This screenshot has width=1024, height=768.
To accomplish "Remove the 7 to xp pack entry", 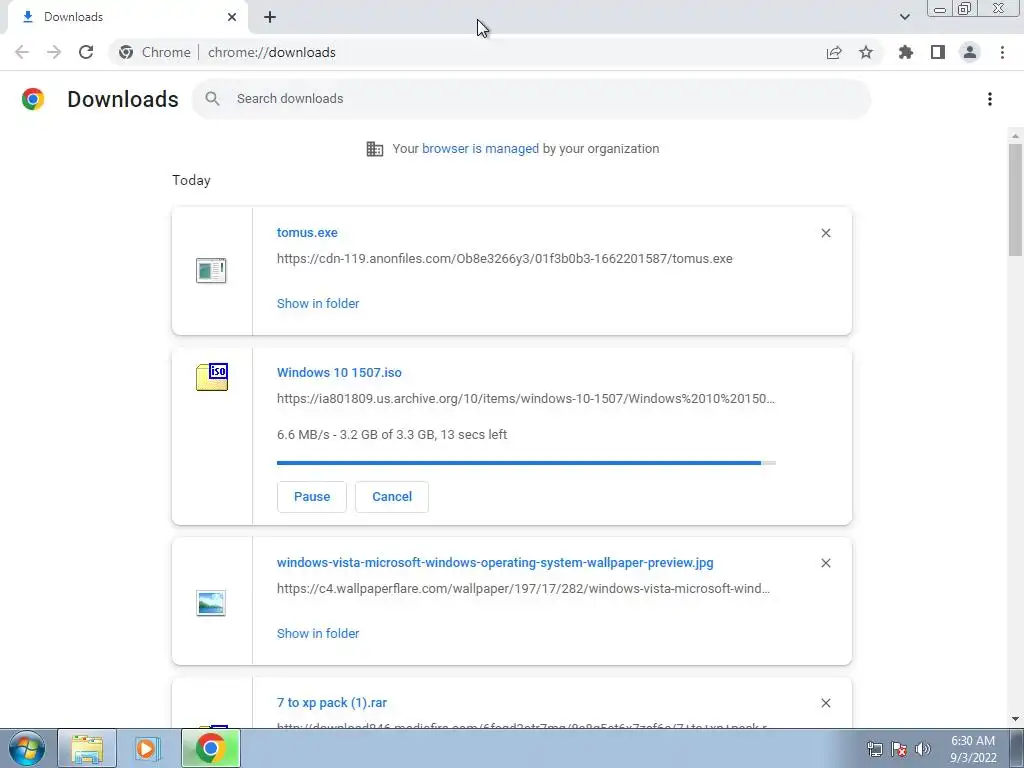I will click(x=825, y=703).
